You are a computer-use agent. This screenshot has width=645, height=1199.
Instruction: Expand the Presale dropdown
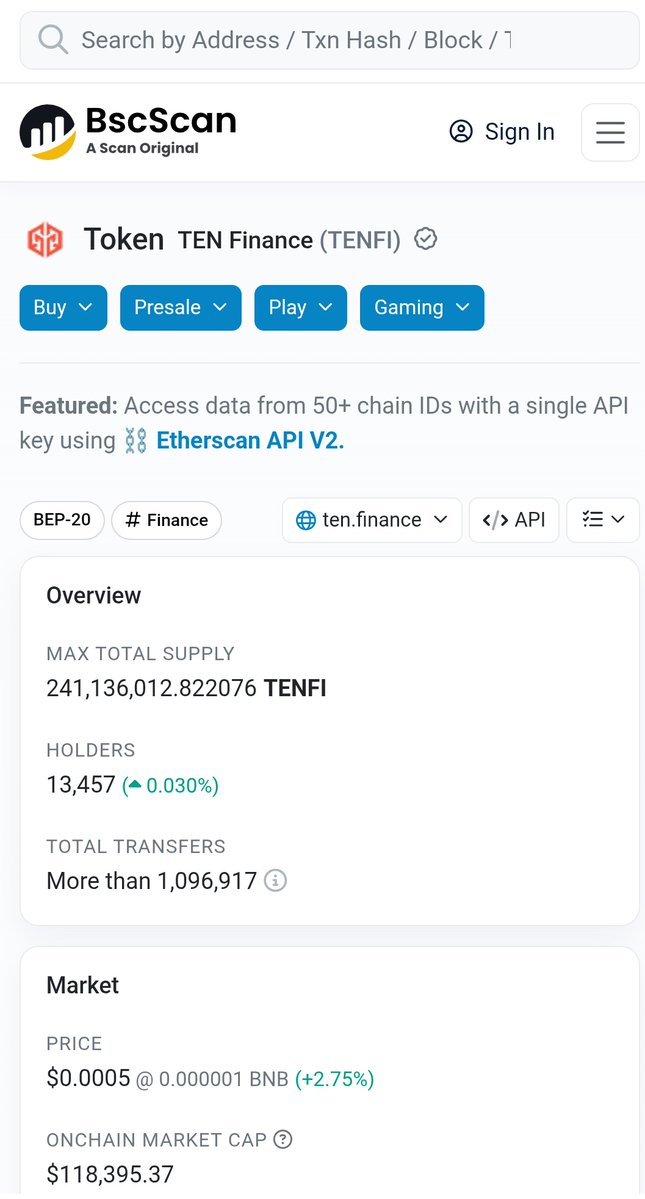(180, 307)
